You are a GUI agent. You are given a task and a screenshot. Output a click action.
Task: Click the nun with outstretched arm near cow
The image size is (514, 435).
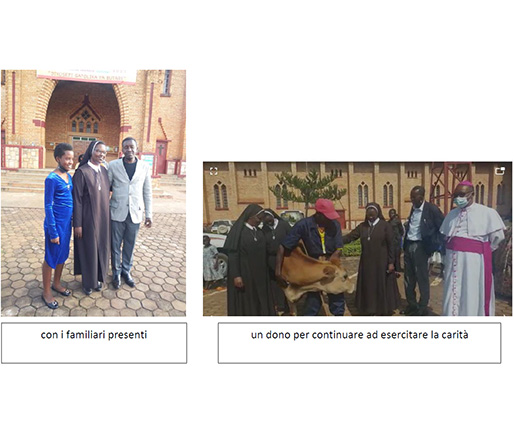(x=373, y=258)
